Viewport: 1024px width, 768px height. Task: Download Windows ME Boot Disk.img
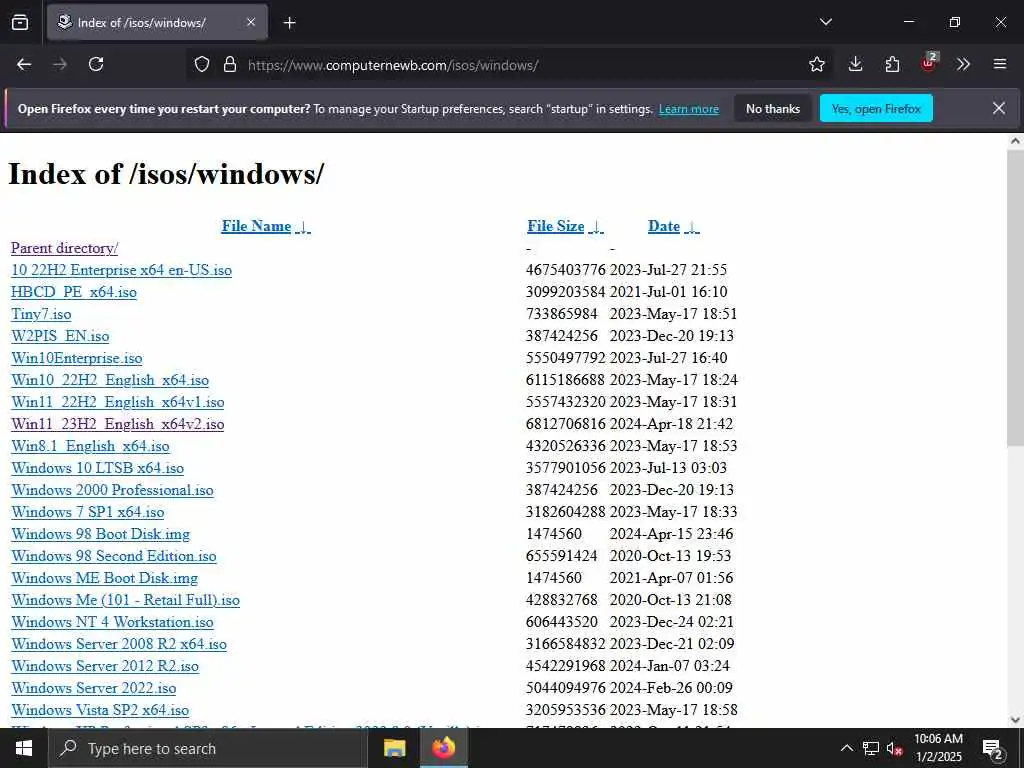[104, 578]
